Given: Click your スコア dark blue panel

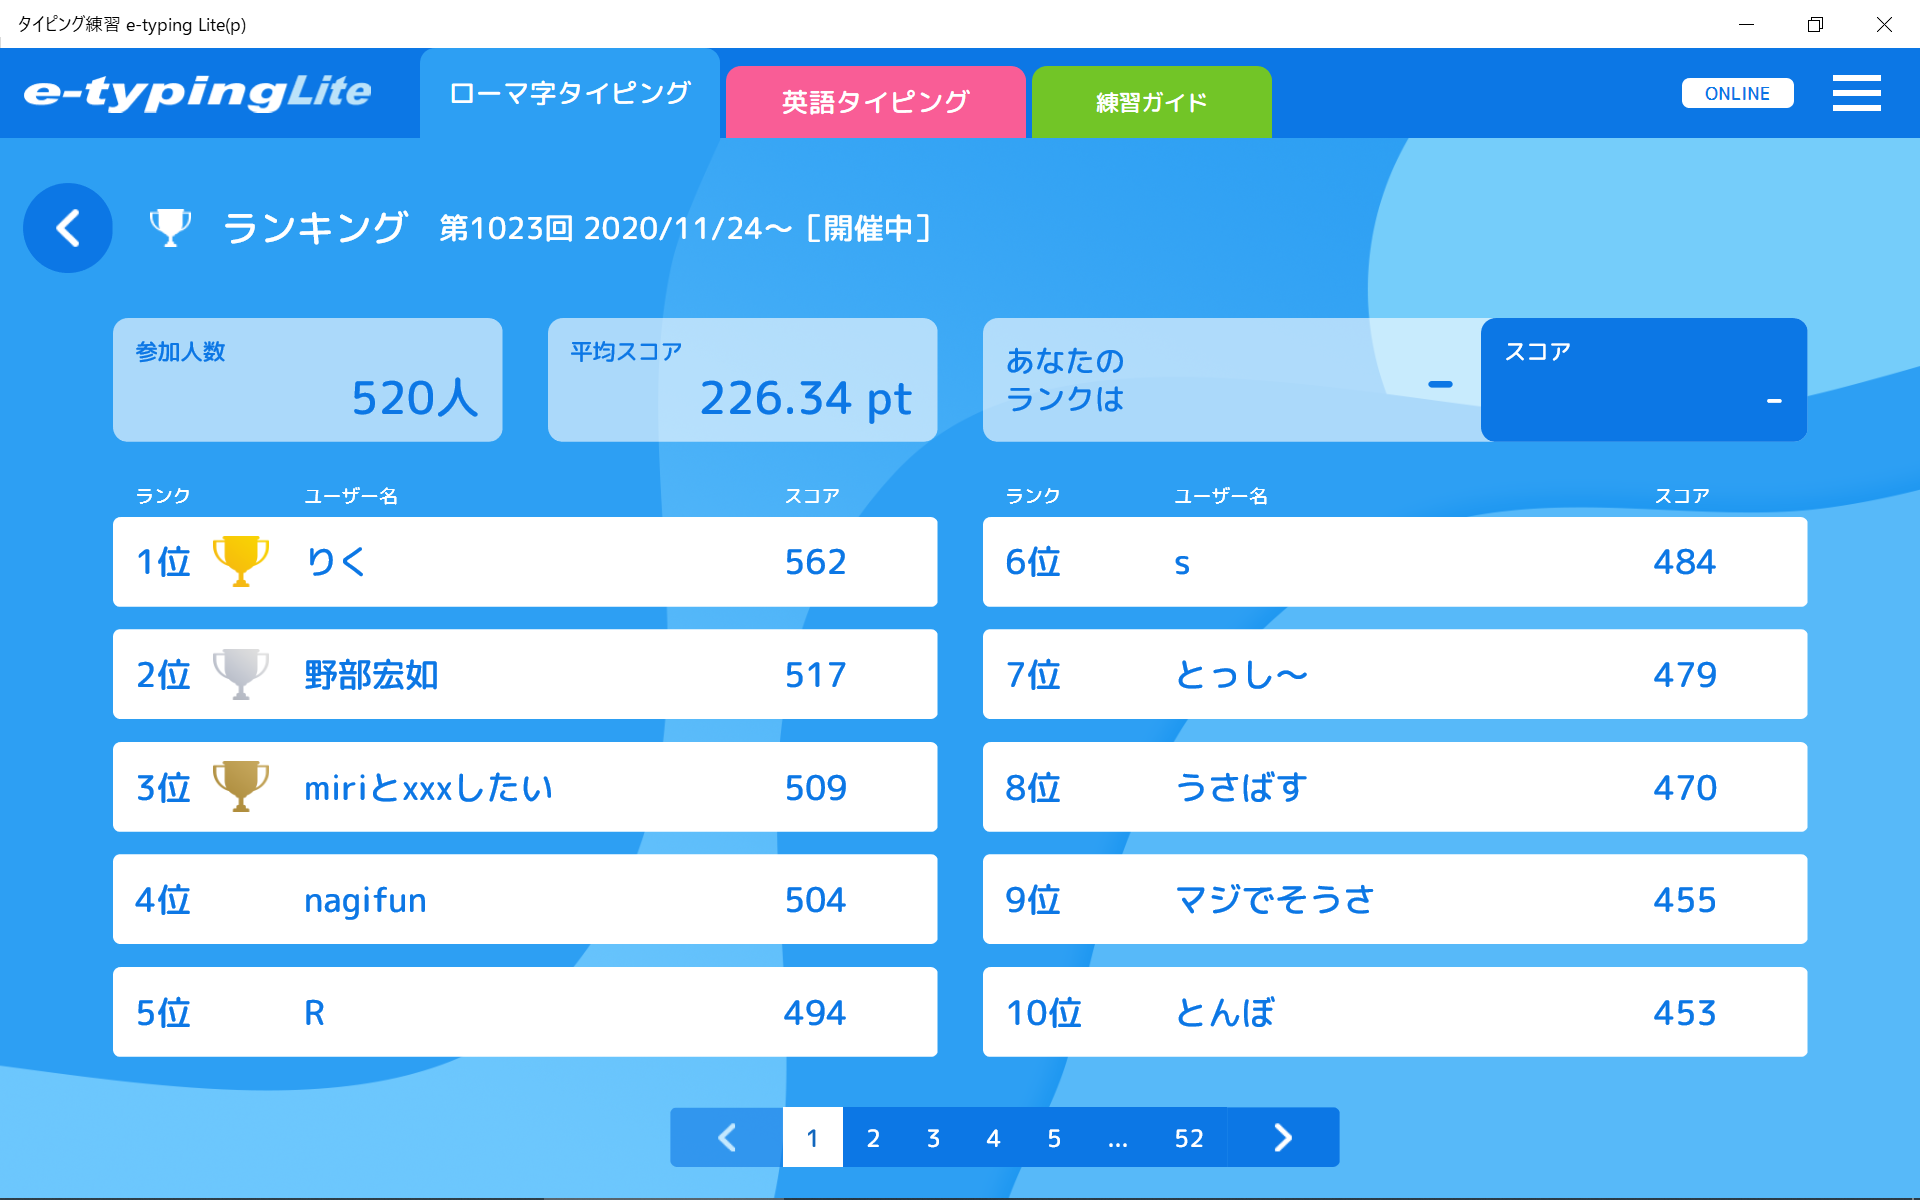Looking at the screenshot, I should [x=1644, y=380].
